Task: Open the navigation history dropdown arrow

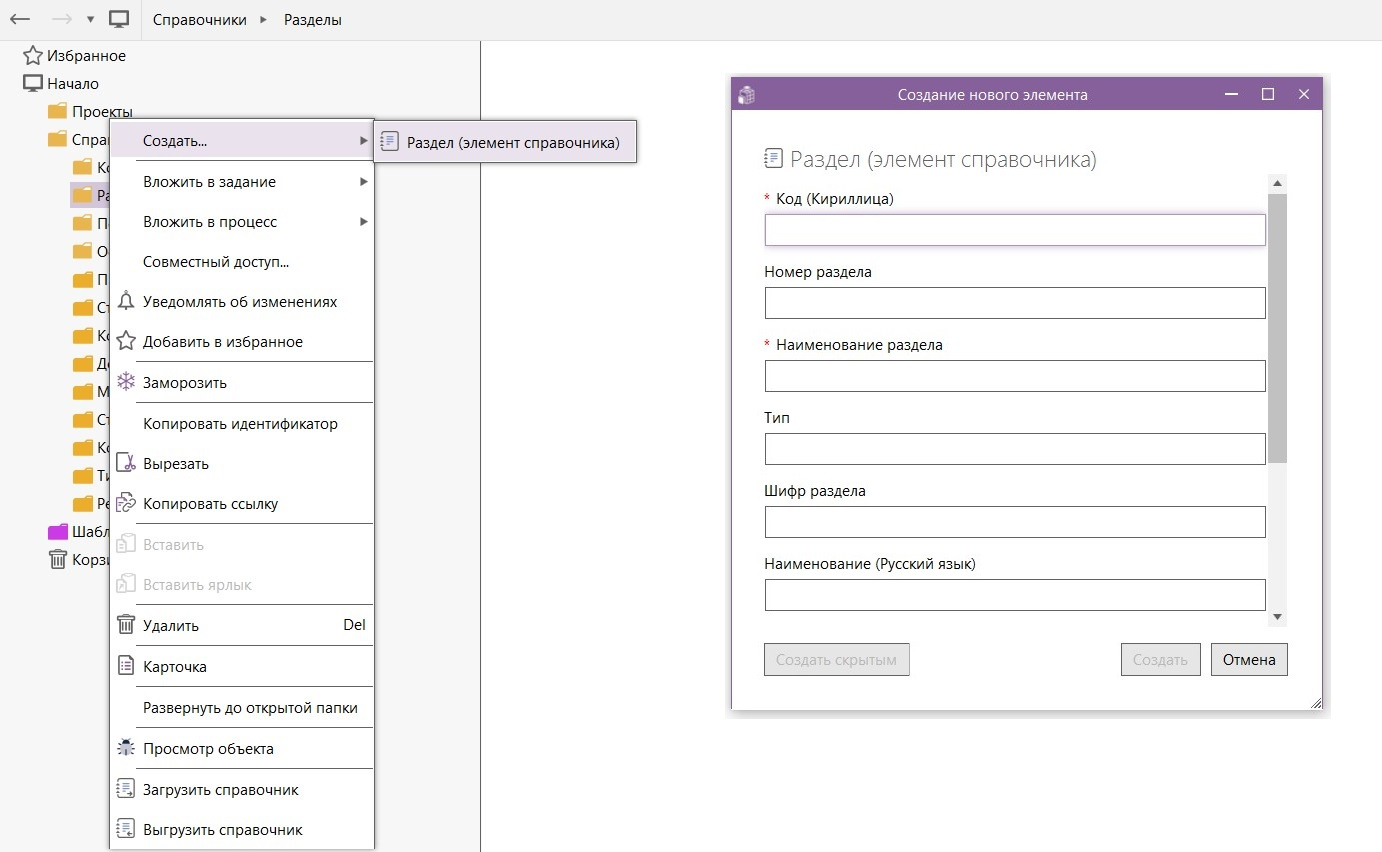Action: click(x=90, y=19)
